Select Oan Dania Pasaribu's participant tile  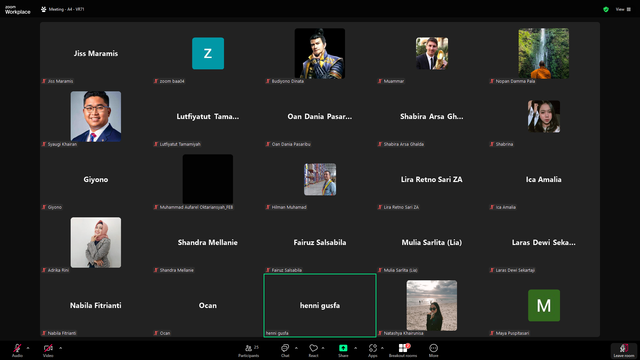coord(320,116)
